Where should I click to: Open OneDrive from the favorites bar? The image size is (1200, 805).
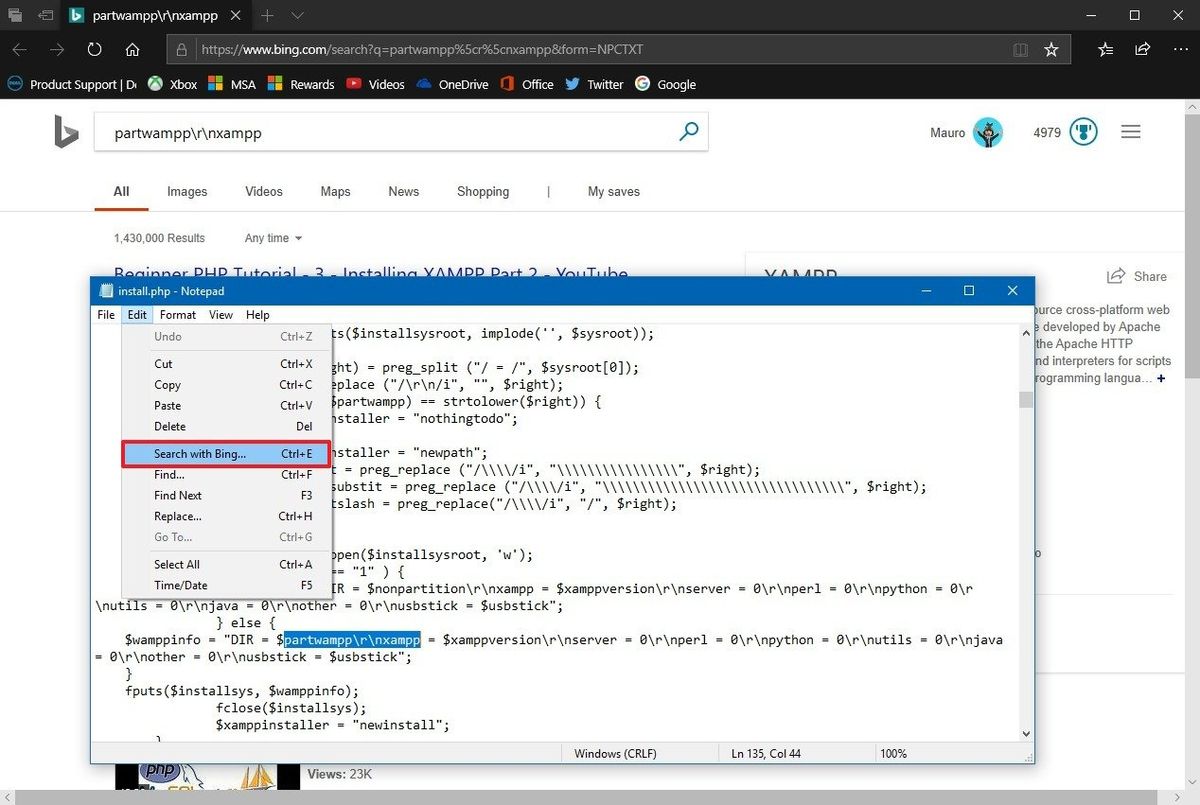[451, 84]
